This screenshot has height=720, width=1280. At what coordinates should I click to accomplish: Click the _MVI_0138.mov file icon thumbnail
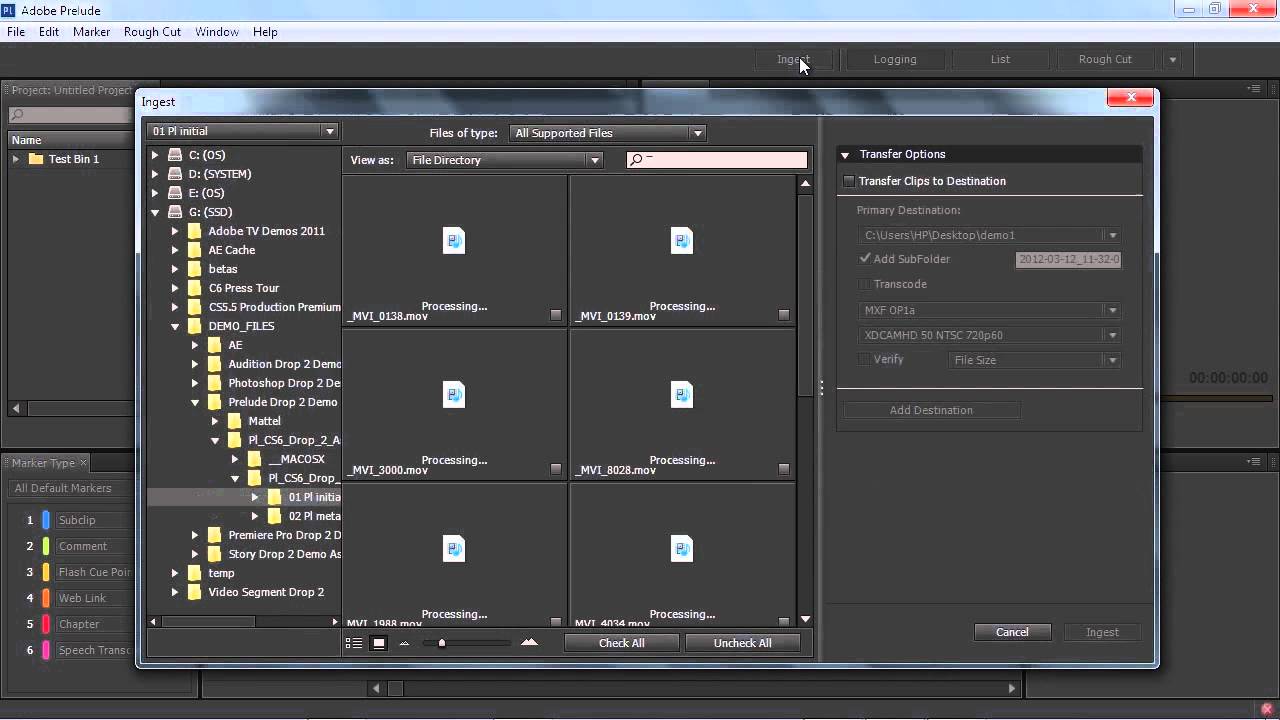click(x=454, y=240)
